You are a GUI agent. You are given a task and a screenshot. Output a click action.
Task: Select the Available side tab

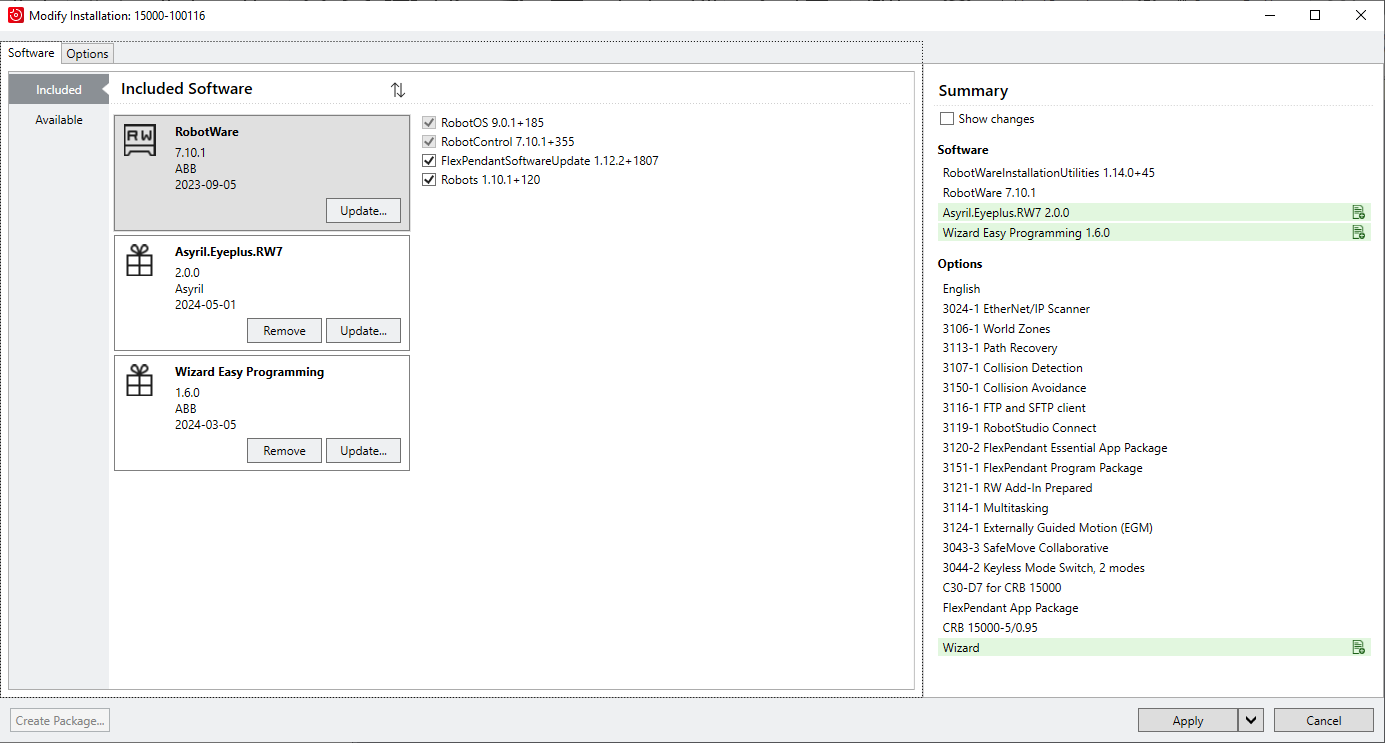click(59, 120)
